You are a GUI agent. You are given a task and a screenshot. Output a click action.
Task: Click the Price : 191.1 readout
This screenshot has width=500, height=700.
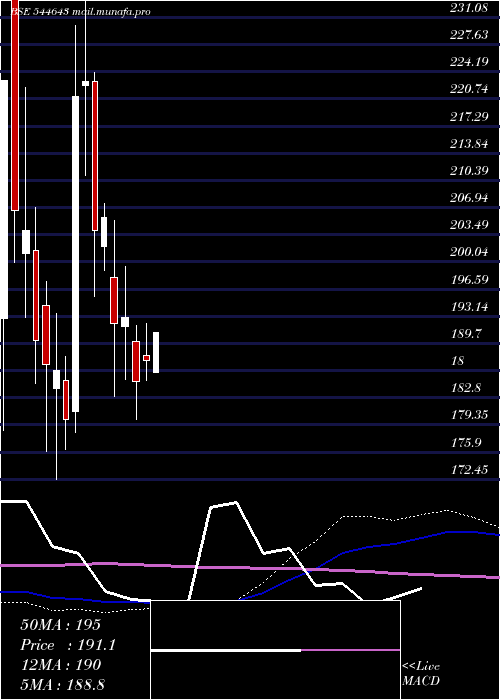(68, 645)
